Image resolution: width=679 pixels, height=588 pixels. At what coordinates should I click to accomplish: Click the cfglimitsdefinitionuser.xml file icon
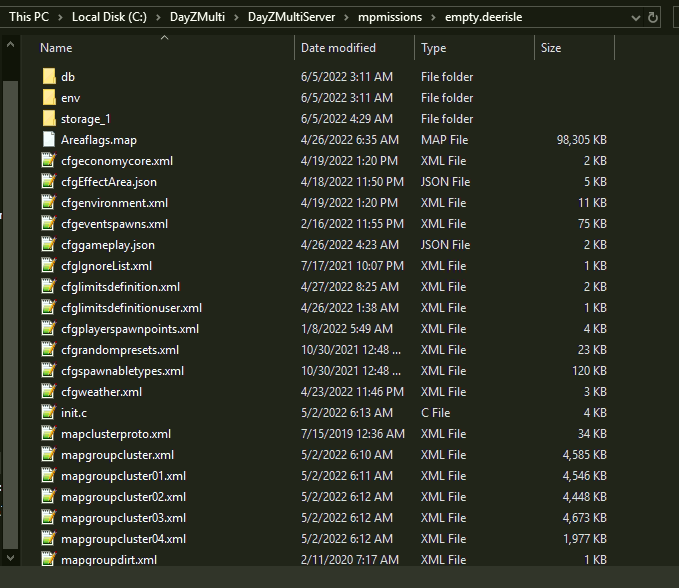(x=49, y=307)
